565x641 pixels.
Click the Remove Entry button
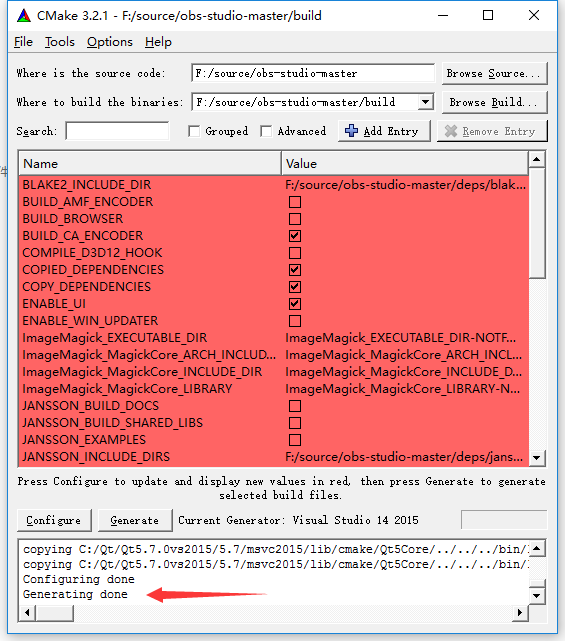coord(492,131)
